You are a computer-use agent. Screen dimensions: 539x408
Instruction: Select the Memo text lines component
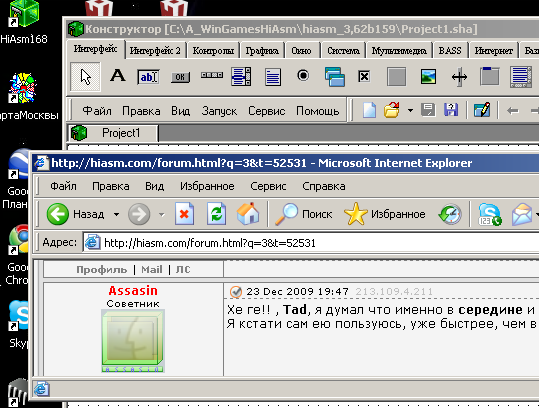(x=273, y=77)
